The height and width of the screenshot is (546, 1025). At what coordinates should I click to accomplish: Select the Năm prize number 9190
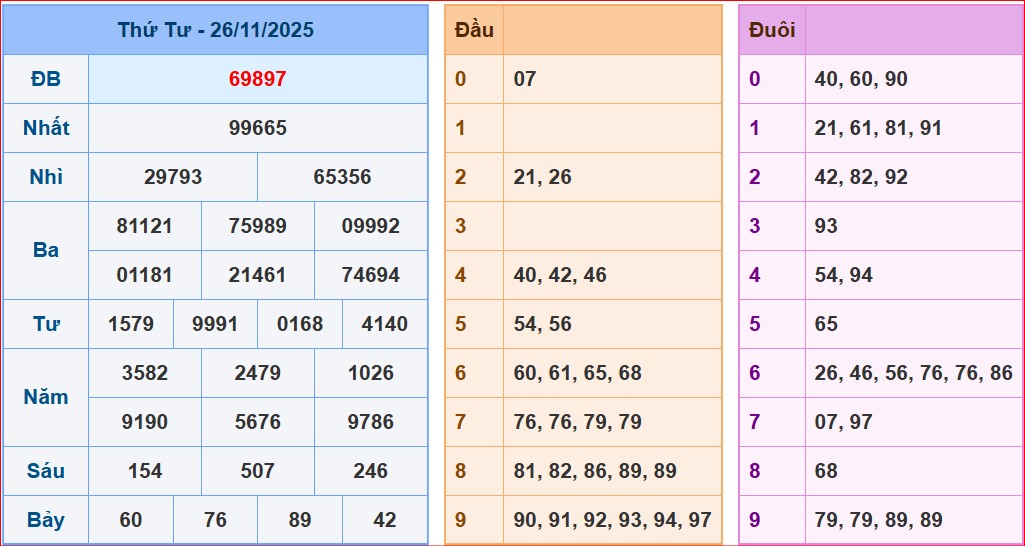[144, 422]
